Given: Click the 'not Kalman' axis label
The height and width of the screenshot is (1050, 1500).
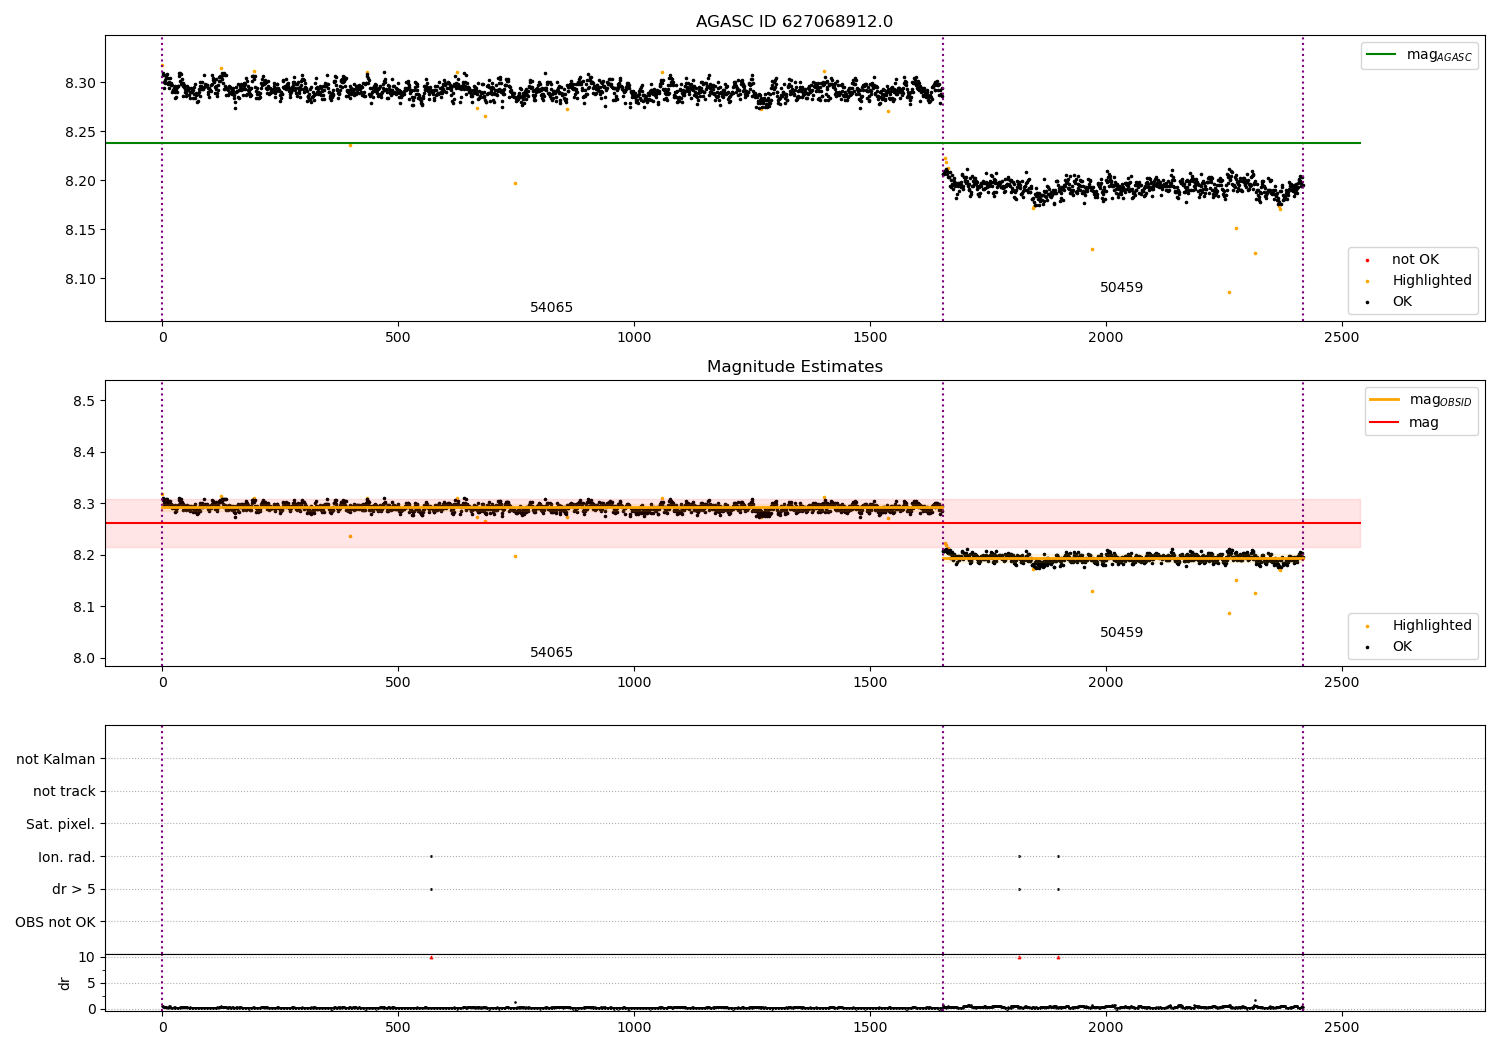Looking at the screenshot, I should pos(56,759).
